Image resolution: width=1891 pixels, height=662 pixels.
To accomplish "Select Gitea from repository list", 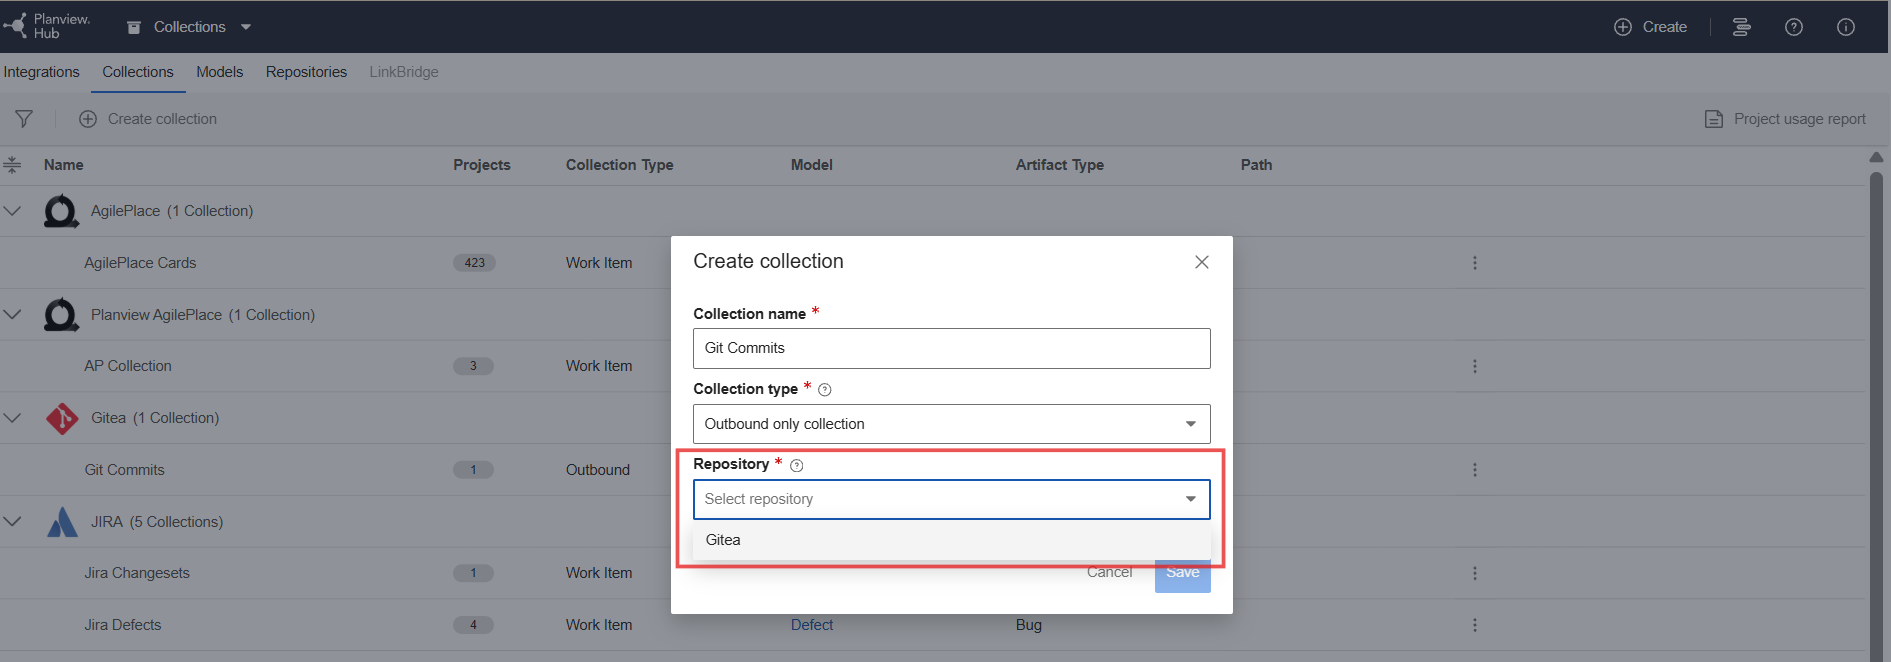I will point(951,540).
